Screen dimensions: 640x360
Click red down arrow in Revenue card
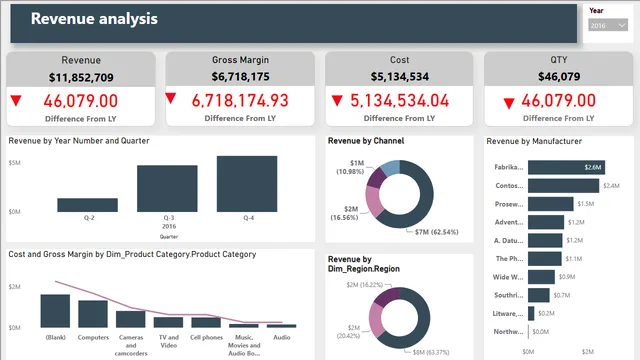[x=16, y=100]
